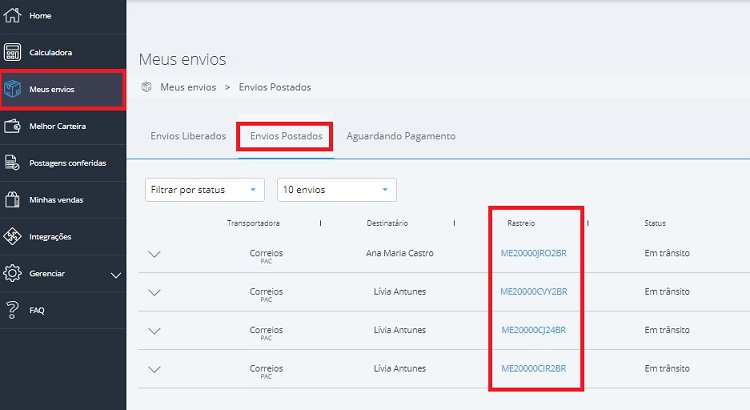This screenshot has width=750, height=410.
Task: Click recipient name Ana Maria Castro
Action: tap(400, 253)
